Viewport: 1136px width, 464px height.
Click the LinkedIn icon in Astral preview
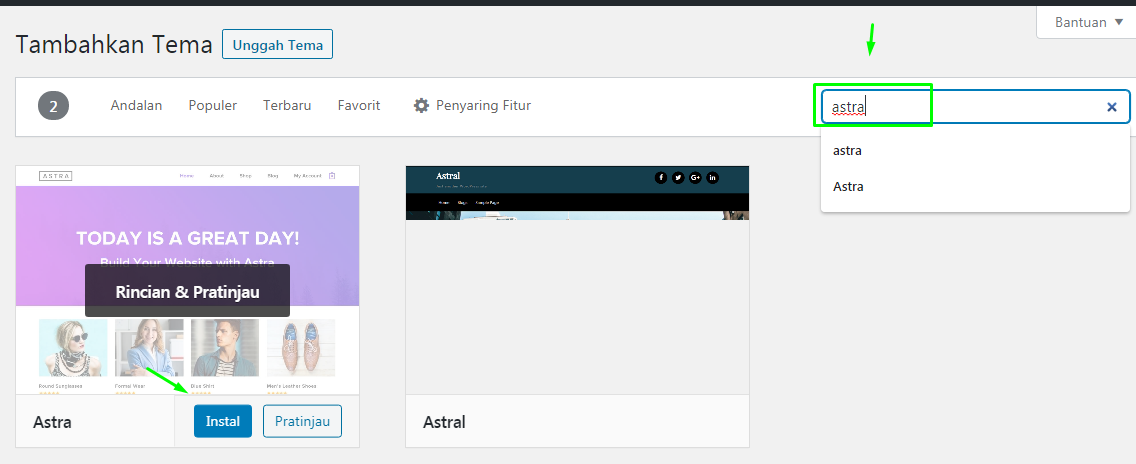[x=712, y=178]
